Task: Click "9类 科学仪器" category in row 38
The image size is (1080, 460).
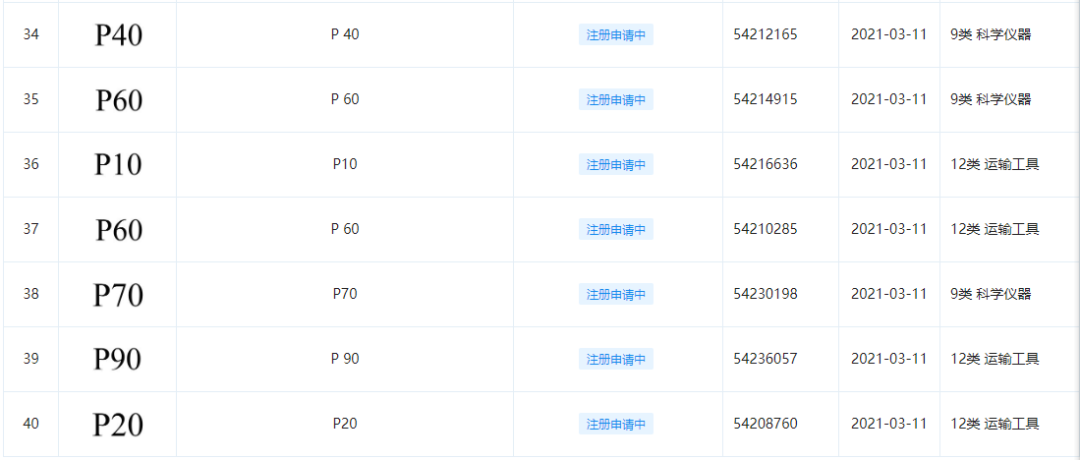Action: point(990,294)
